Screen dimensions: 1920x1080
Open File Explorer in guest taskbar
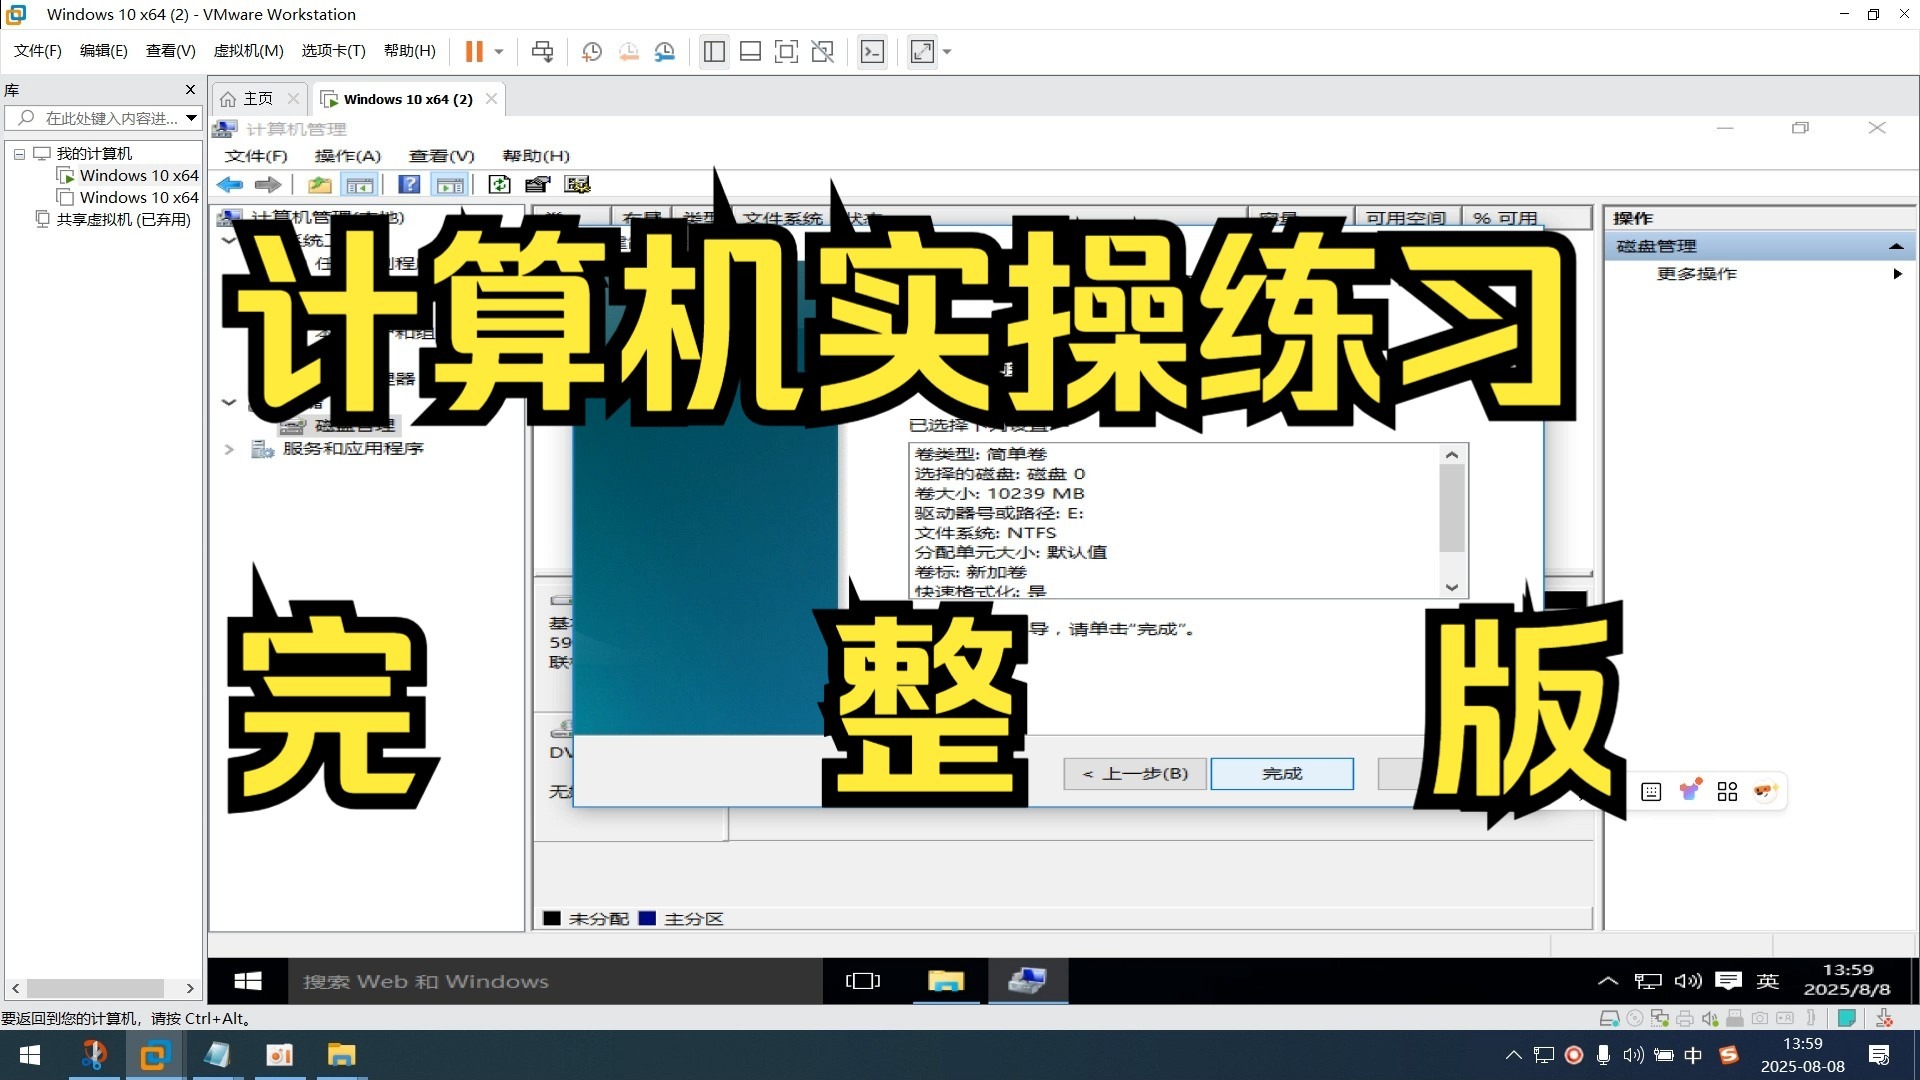pos(945,981)
